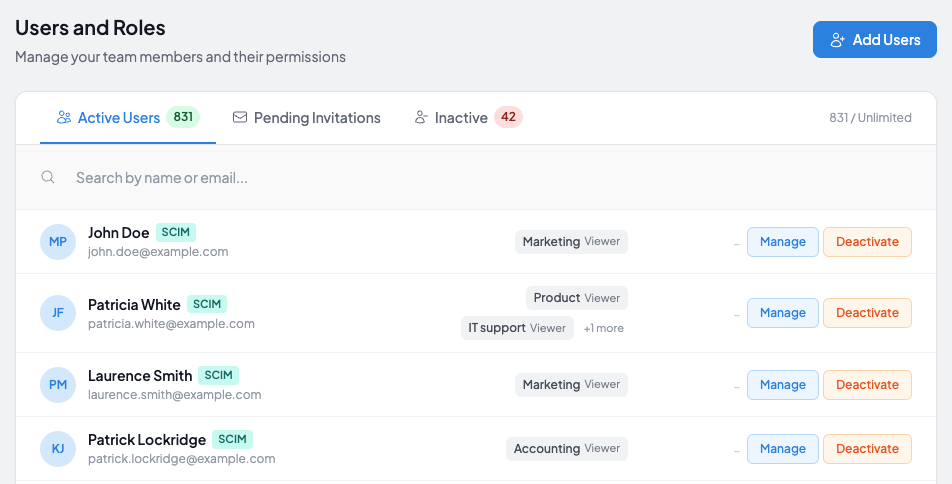Deactivate Patricia White
Image resolution: width=952 pixels, height=484 pixels.
867,313
